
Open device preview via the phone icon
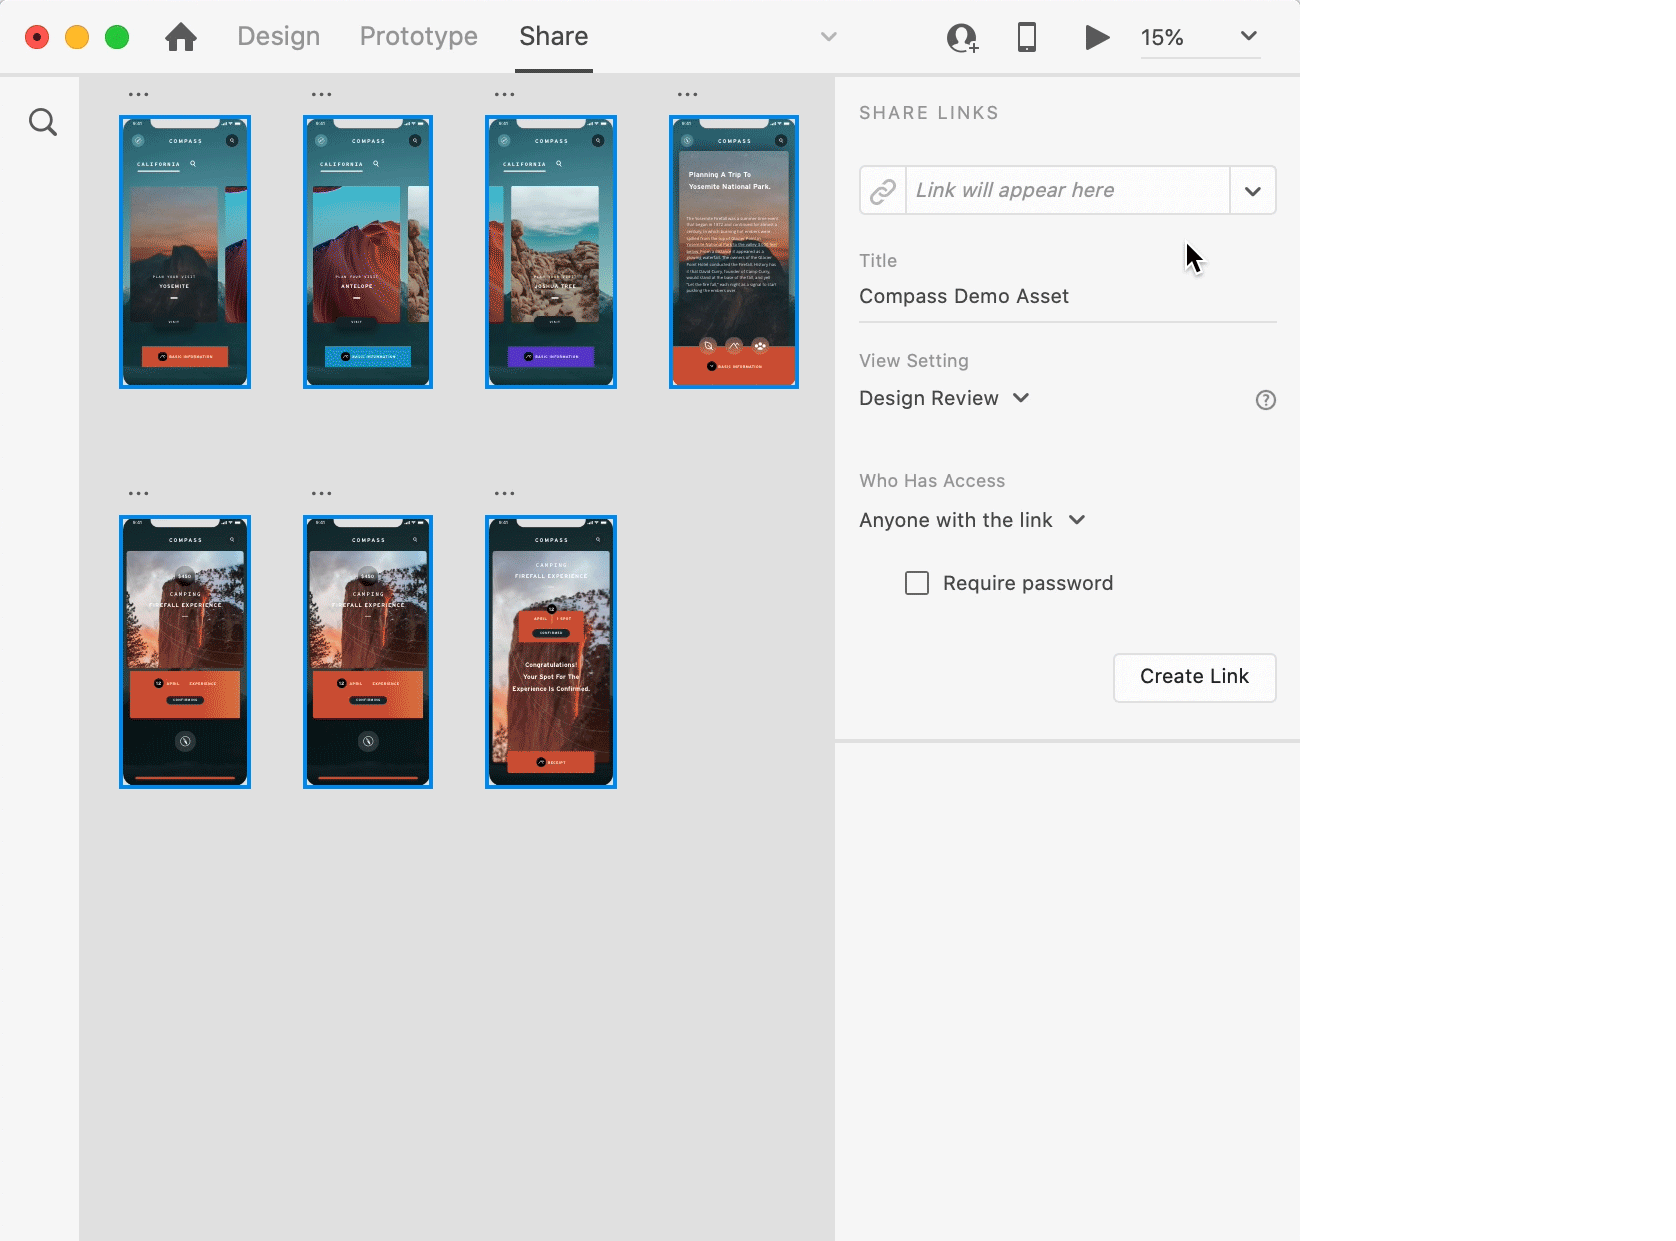tap(1027, 37)
